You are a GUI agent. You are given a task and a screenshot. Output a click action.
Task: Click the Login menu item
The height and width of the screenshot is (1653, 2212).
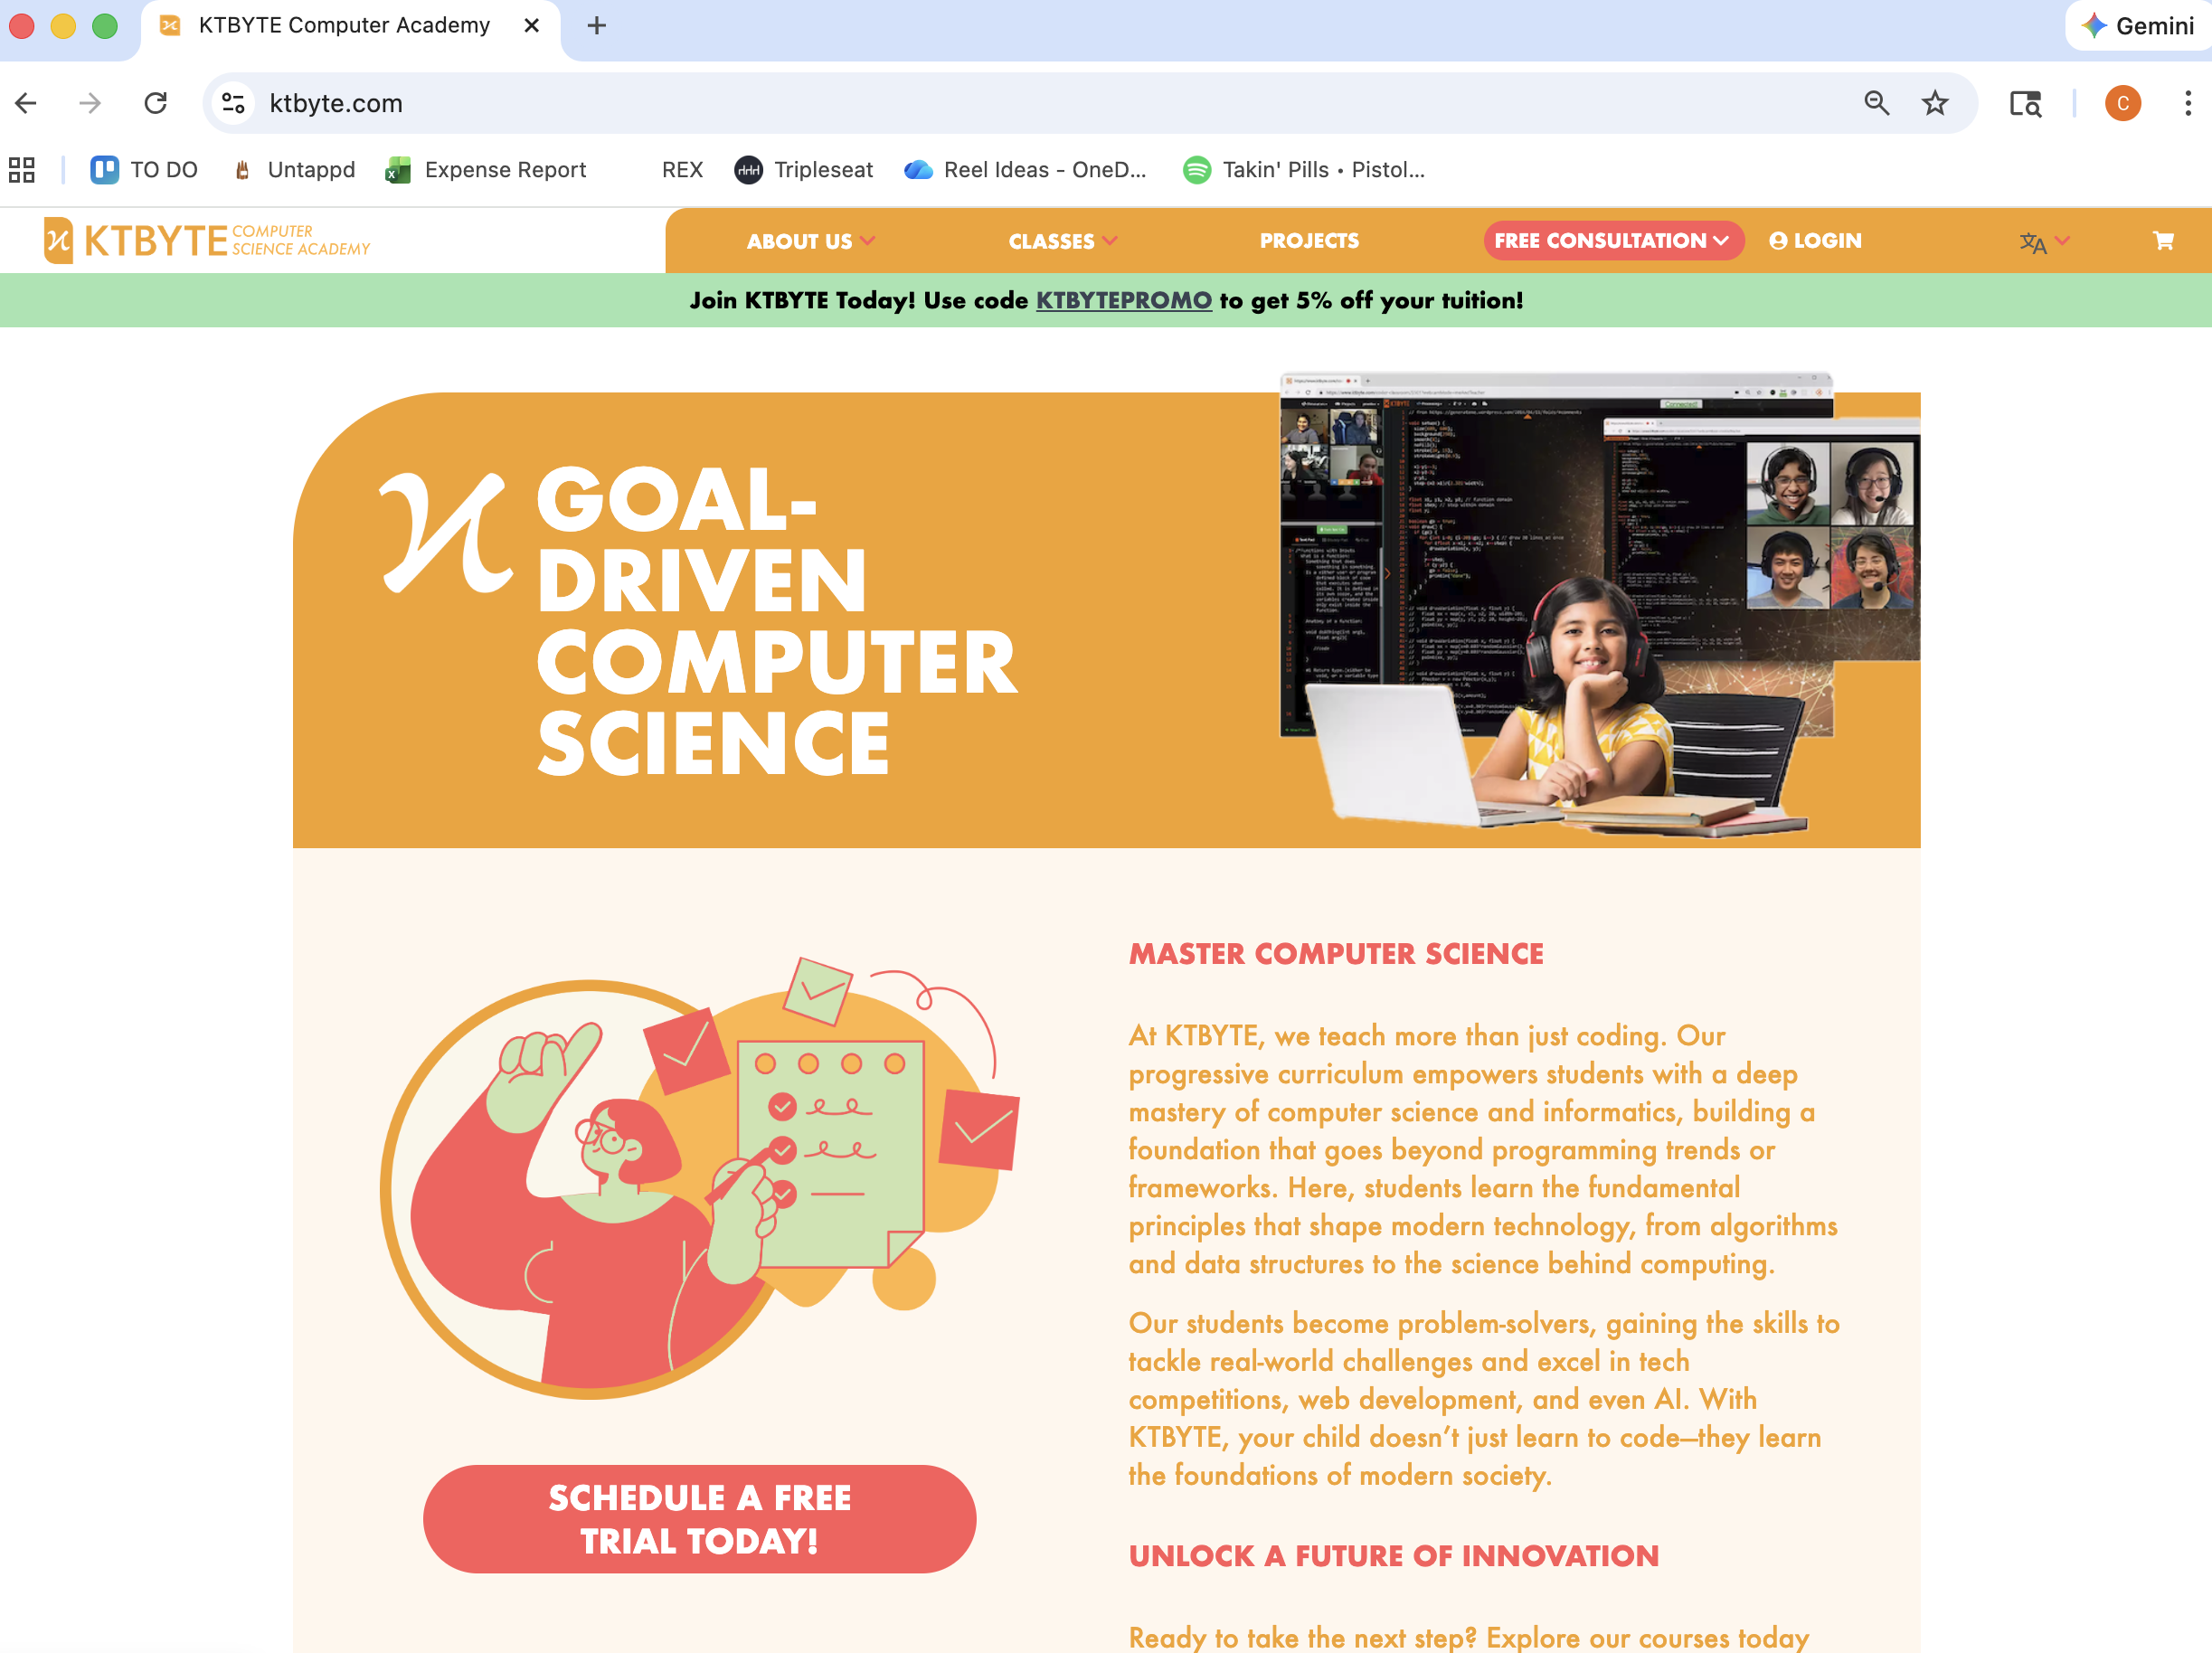(1815, 241)
